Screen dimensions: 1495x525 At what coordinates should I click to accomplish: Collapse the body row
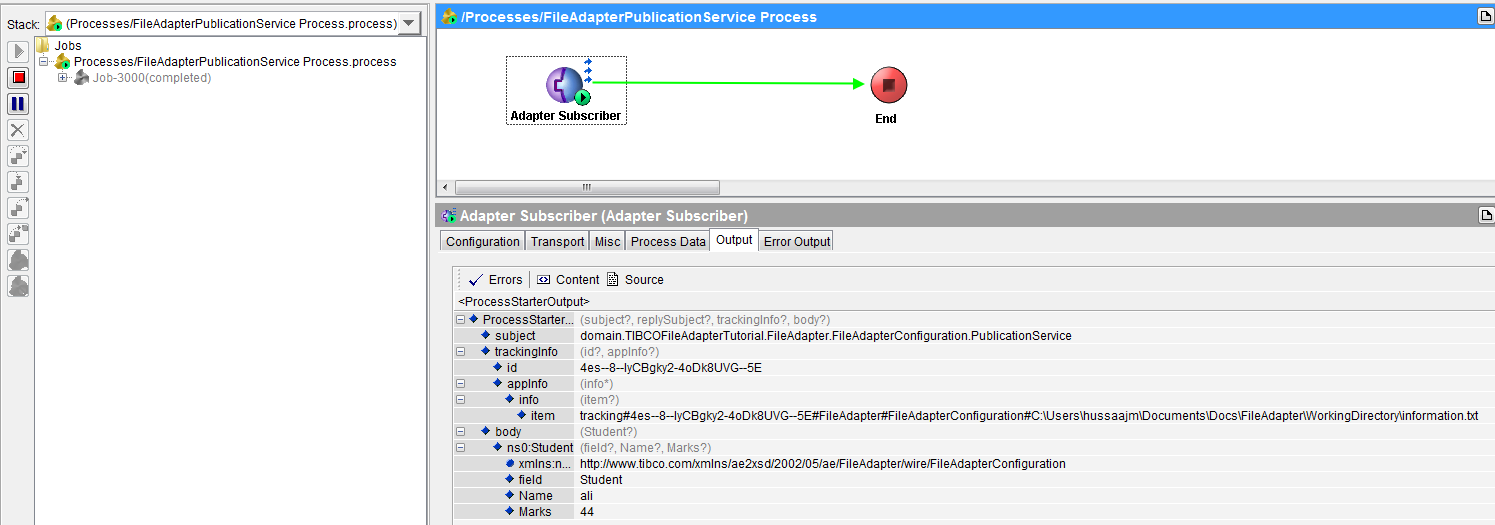click(x=461, y=432)
